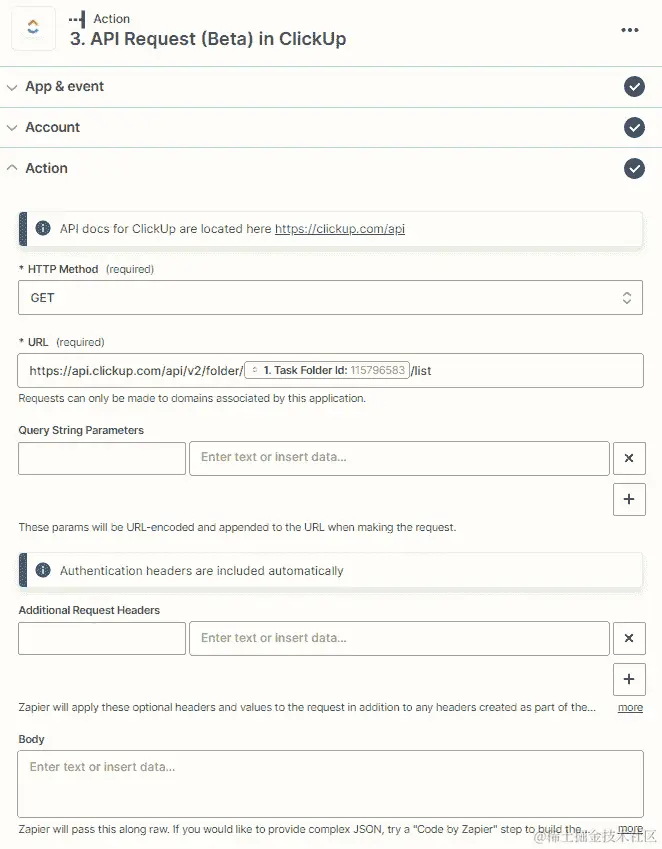Click the green checkmark on App & event
662x849 pixels.
click(x=634, y=87)
